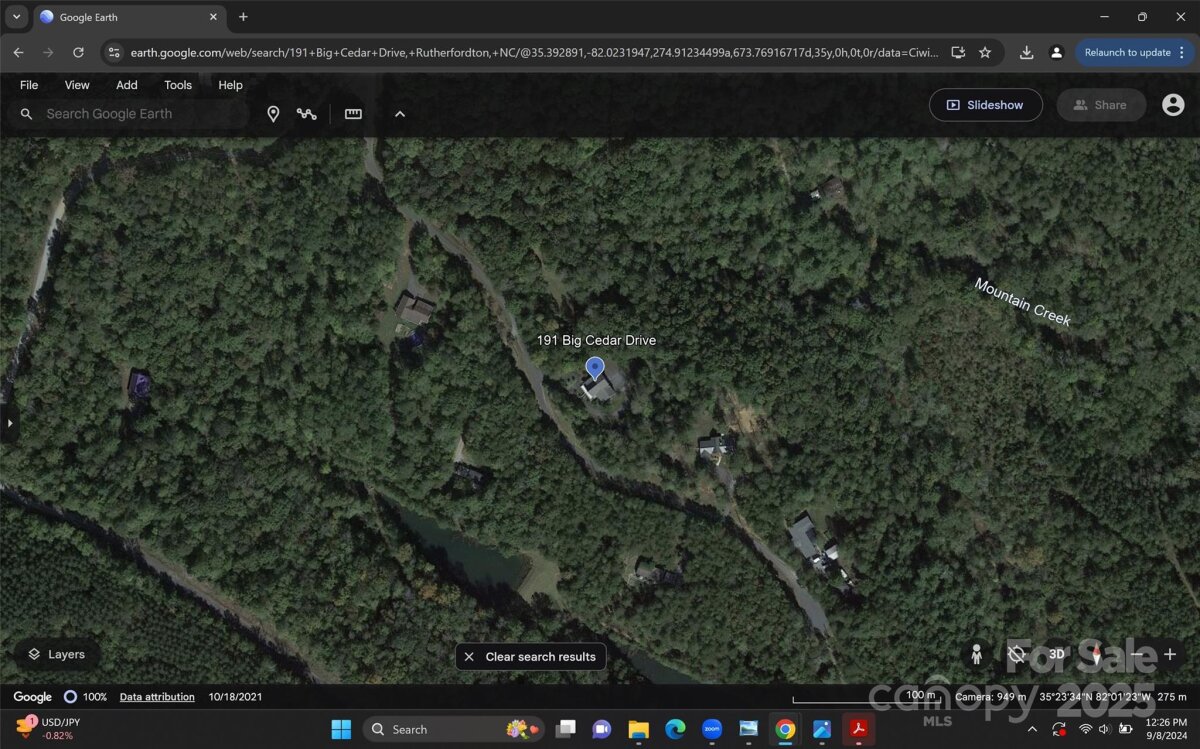Focus the Search Google Earth field
The image size is (1200, 749).
click(130, 114)
